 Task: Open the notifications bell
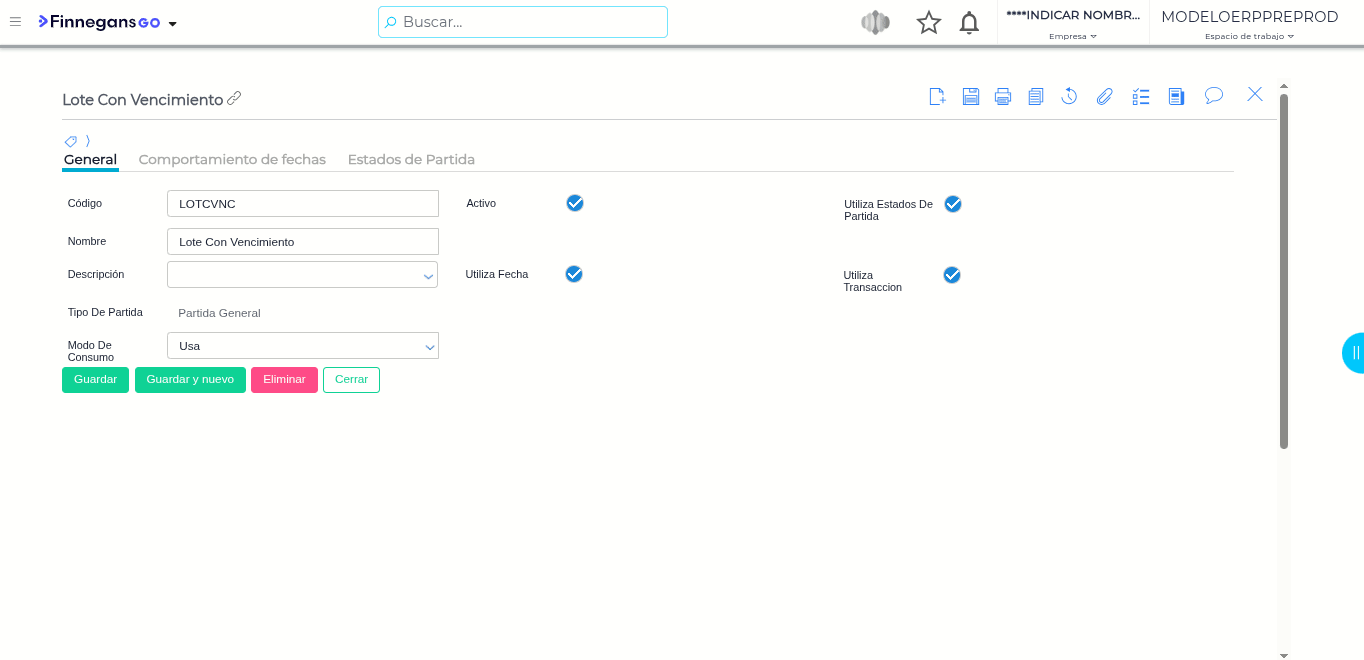pos(969,22)
